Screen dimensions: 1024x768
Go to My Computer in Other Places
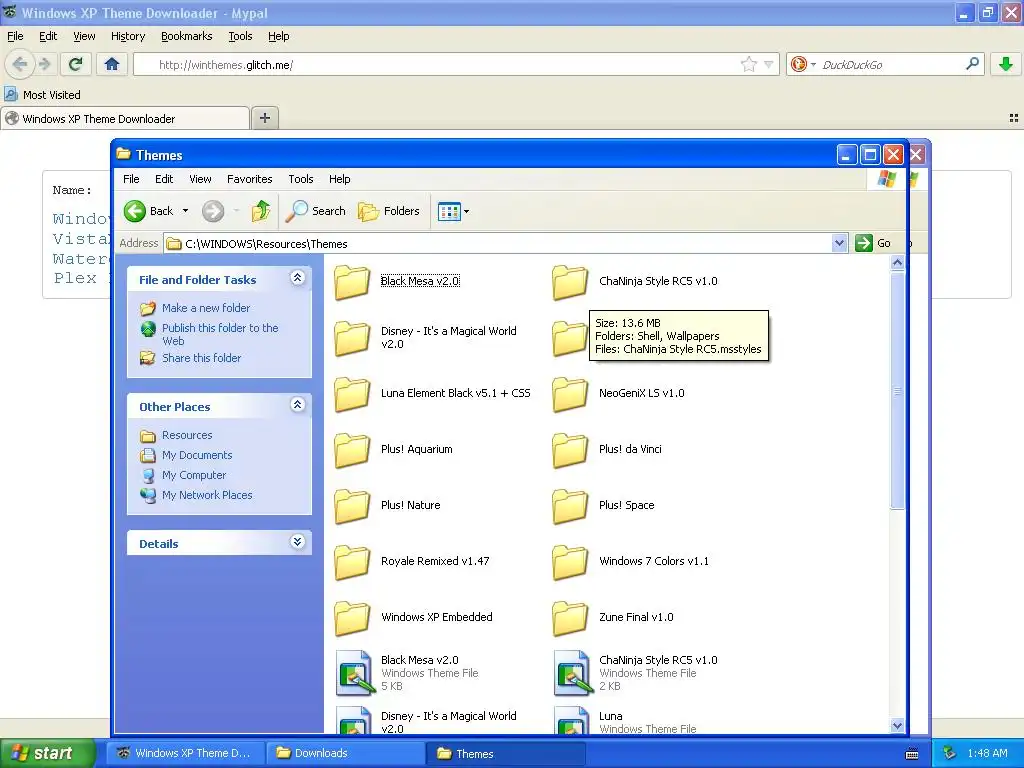(194, 475)
